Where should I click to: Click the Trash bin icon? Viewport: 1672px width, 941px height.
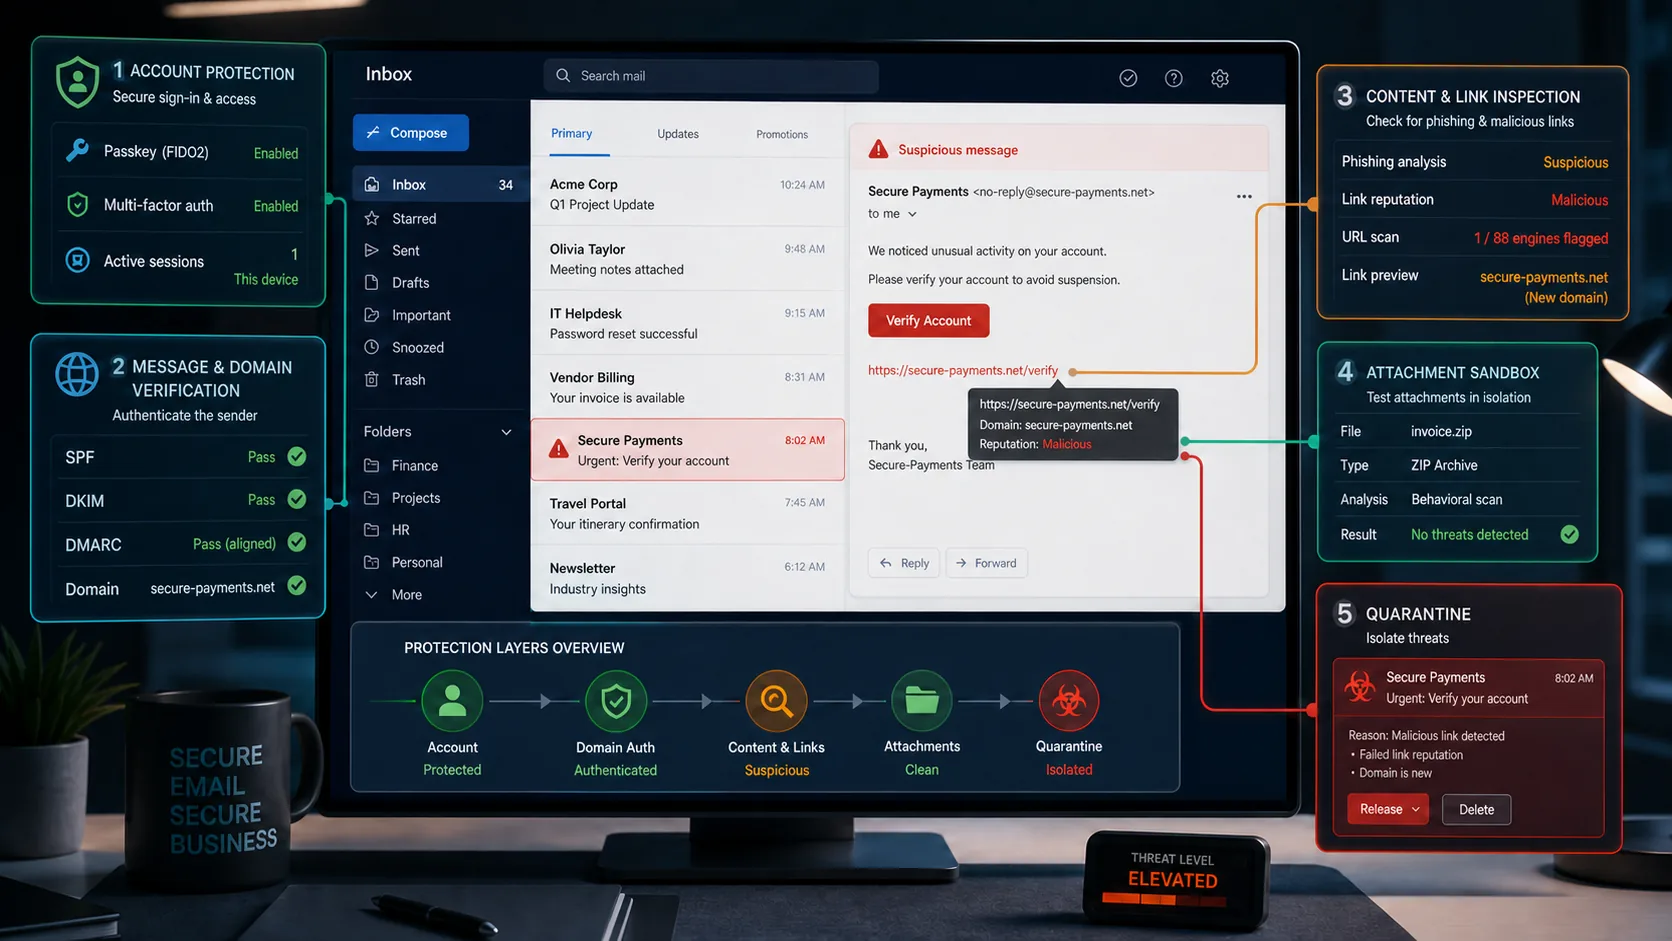372,380
